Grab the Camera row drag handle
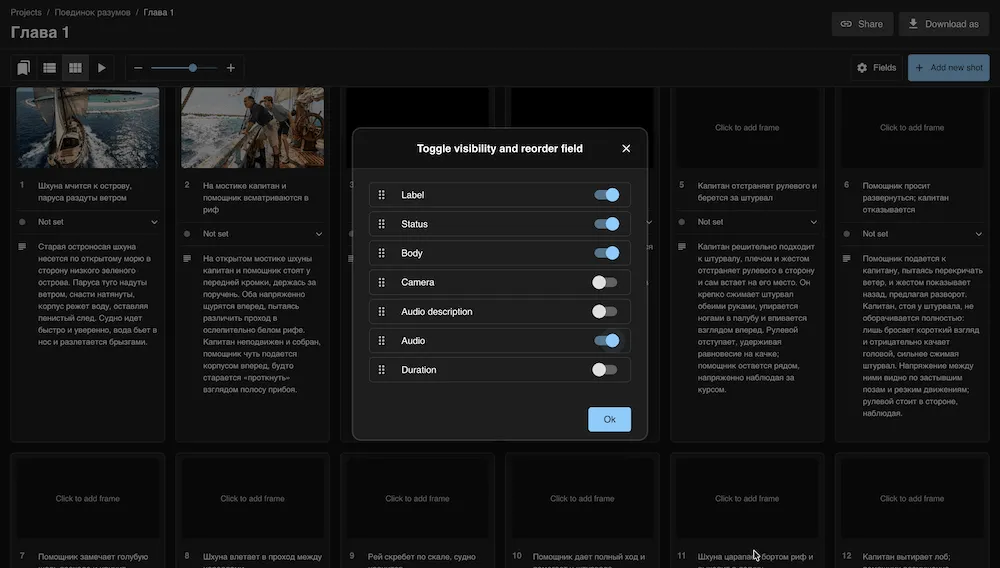The image size is (1000, 568). [381, 282]
